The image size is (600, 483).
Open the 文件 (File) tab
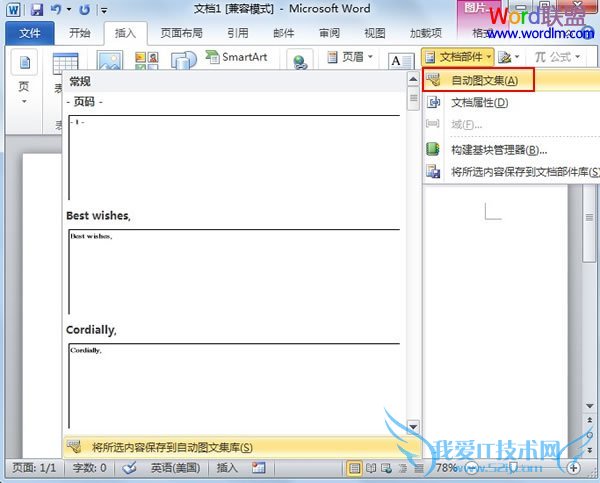pos(30,34)
